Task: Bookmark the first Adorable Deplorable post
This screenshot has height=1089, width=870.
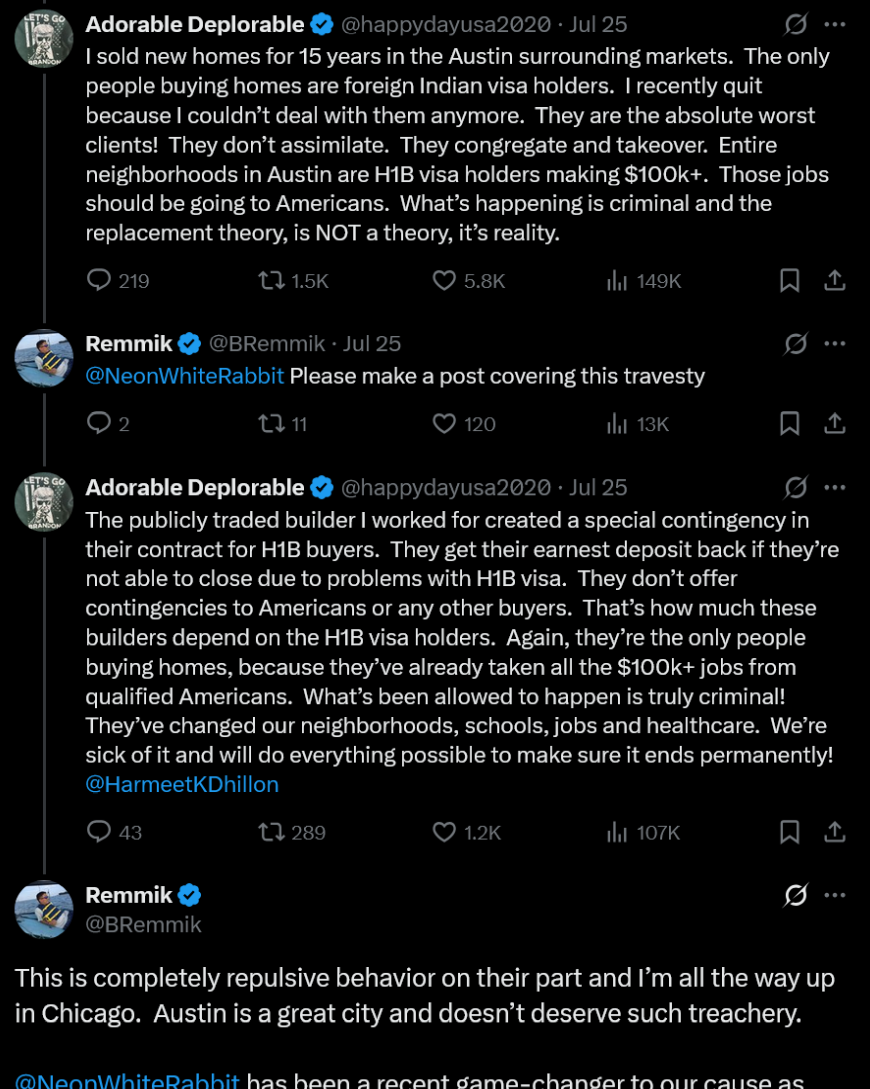Action: click(789, 280)
